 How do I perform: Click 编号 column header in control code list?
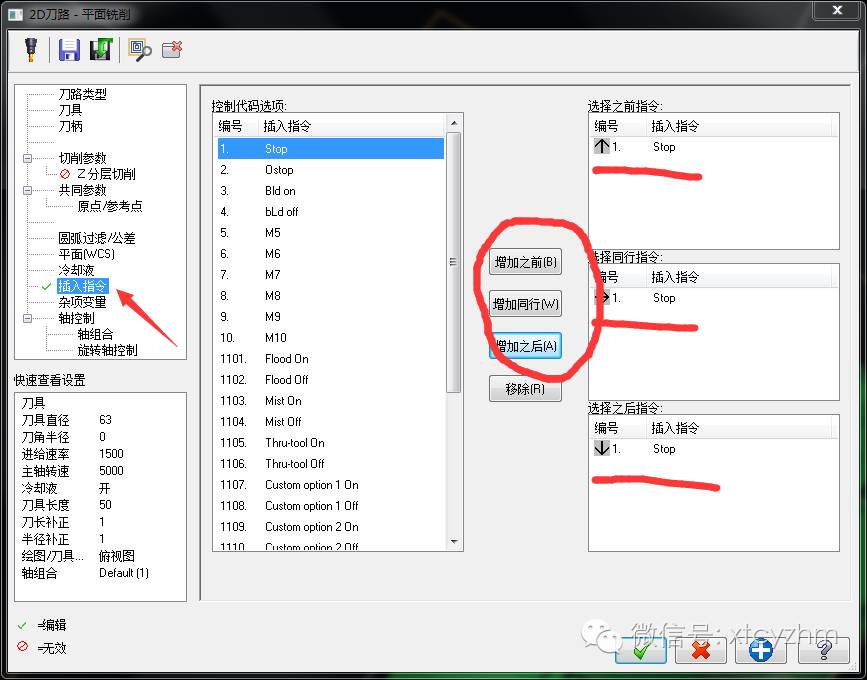pyautogui.click(x=236, y=126)
